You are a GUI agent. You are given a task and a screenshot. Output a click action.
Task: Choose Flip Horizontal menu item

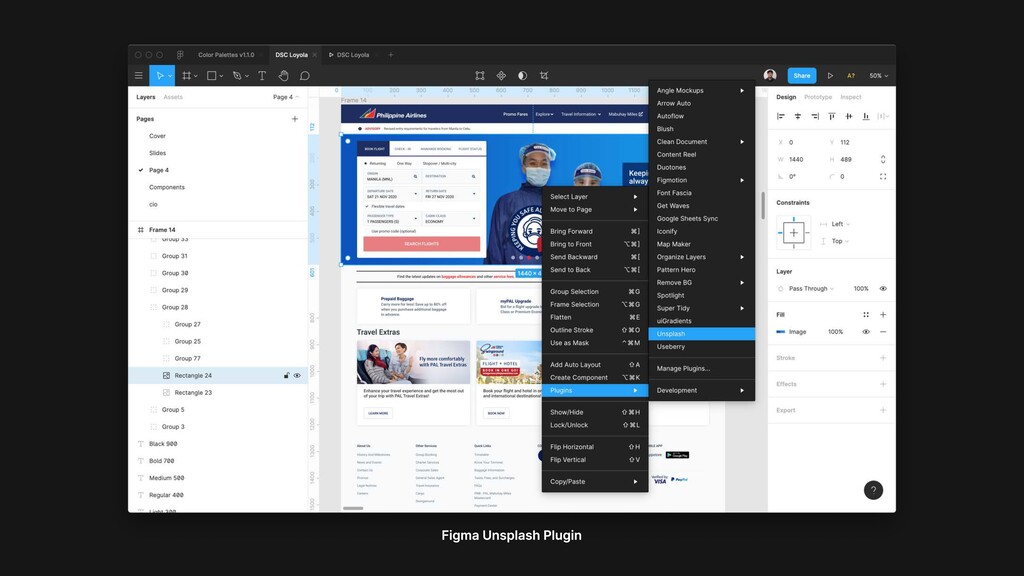pos(594,447)
